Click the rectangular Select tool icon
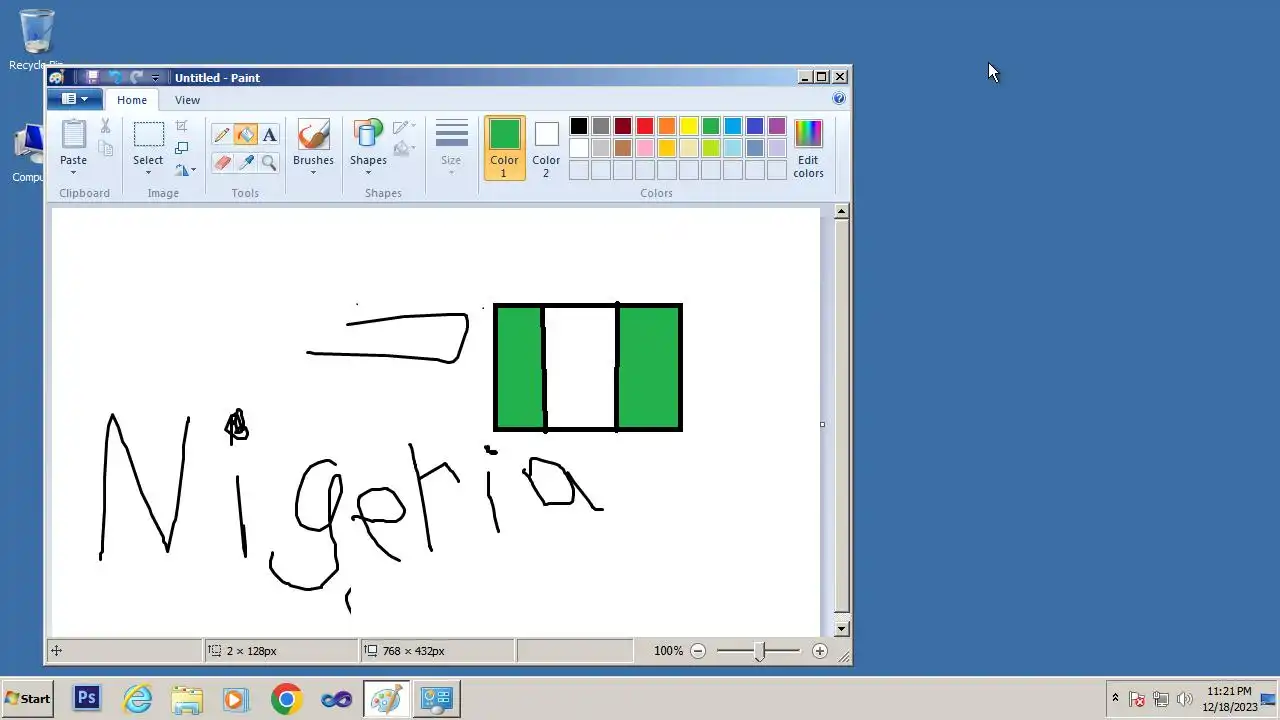The image size is (1280, 720). coord(148,135)
